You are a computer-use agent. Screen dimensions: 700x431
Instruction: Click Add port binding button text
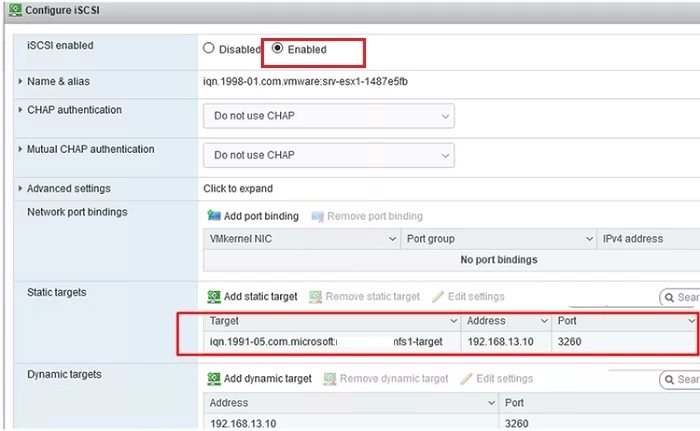tap(261, 216)
